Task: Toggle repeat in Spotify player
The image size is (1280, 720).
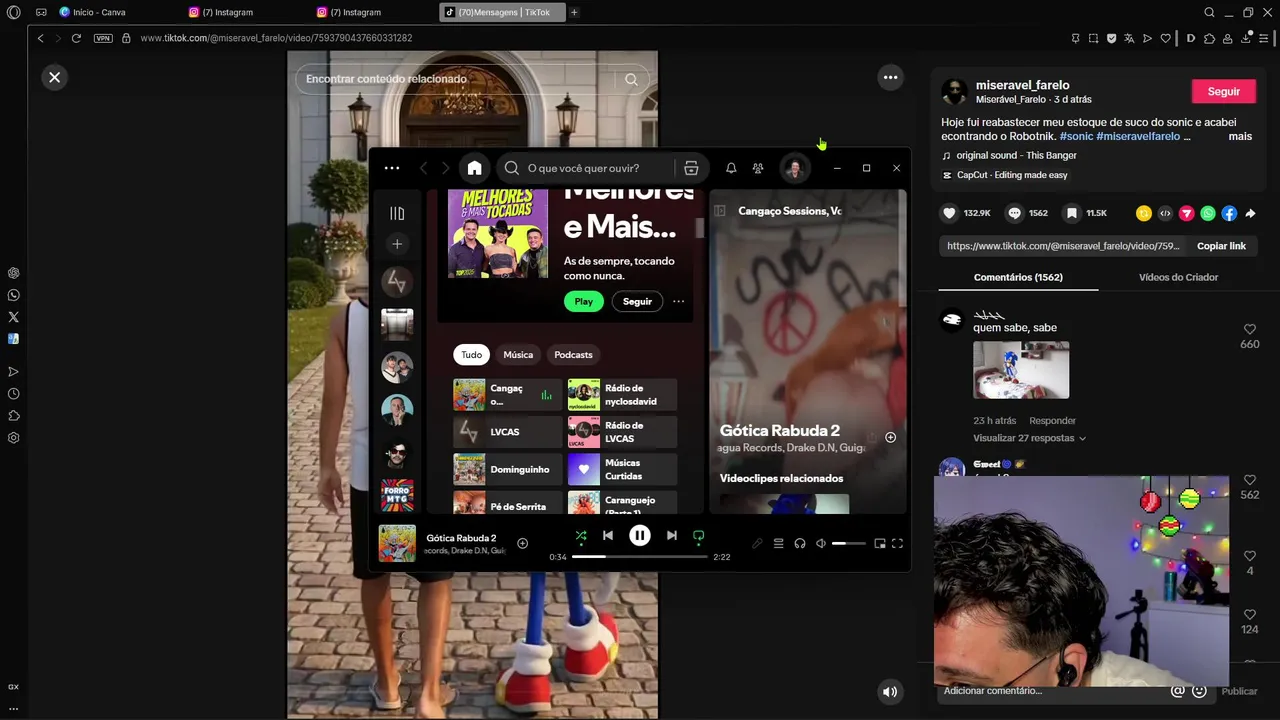Action: pos(699,536)
